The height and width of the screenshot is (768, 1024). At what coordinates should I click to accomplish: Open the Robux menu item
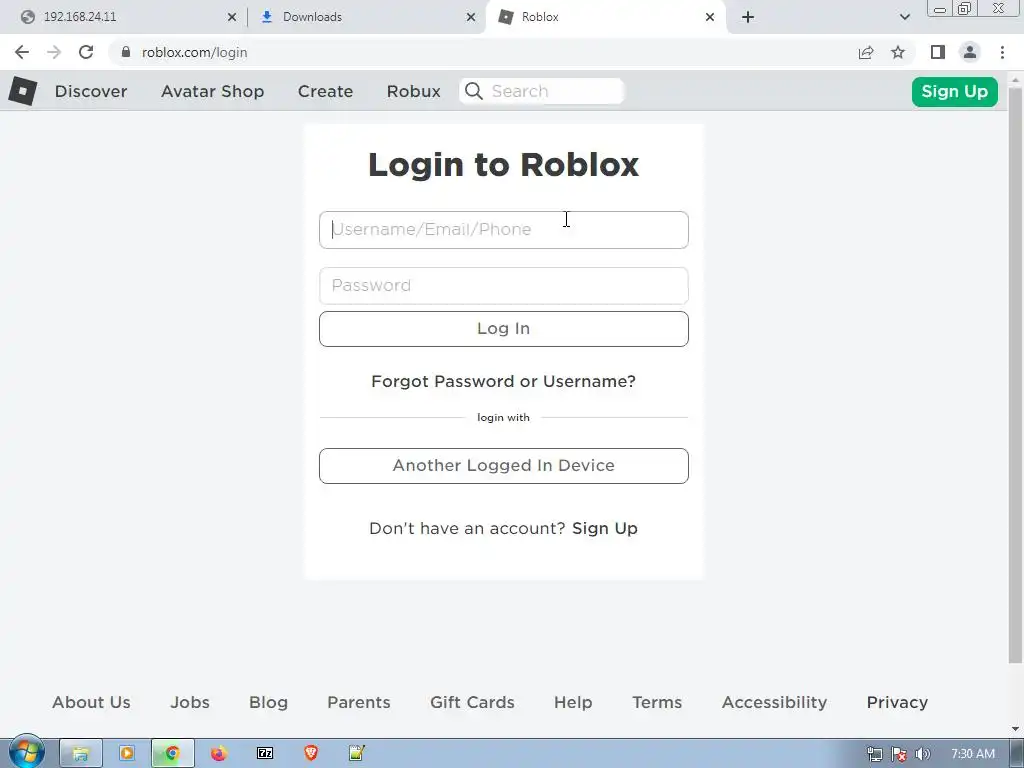413,91
